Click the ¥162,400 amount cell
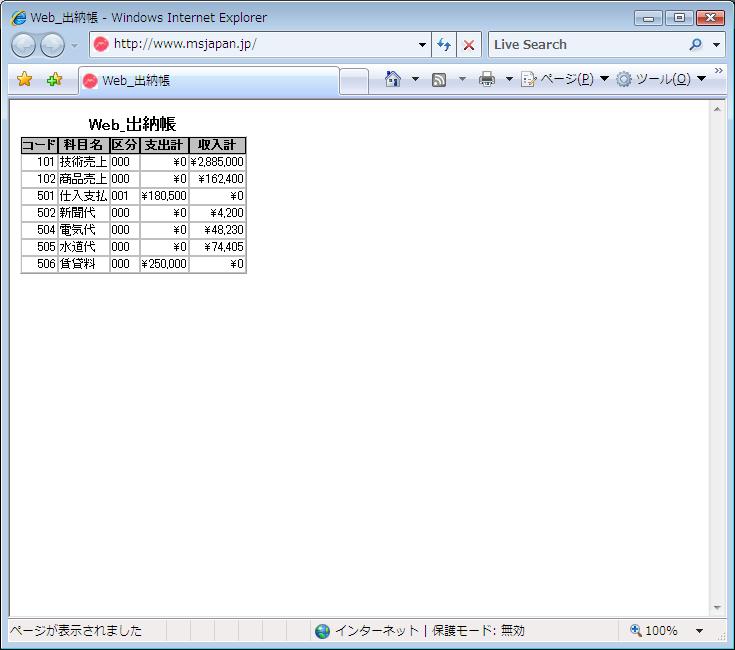Screen dimensions: 735x650 click(217, 179)
